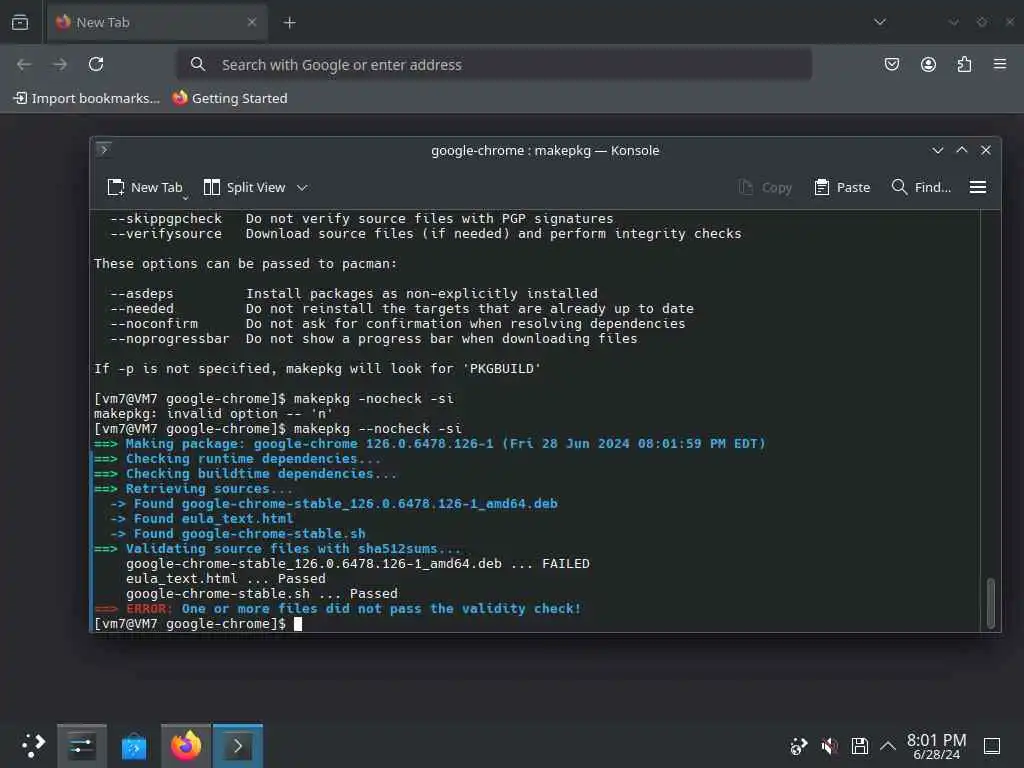Expand the Firefox list all tabs chevron
The width and height of the screenshot is (1024, 768).
[x=880, y=22]
